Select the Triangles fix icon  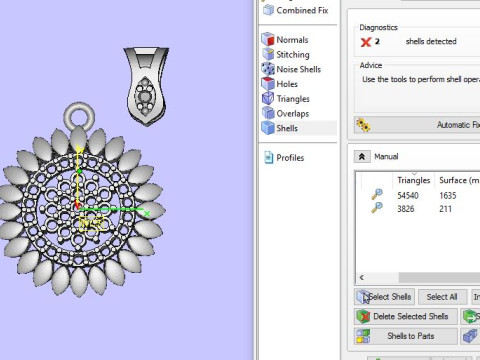click(268, 98)
